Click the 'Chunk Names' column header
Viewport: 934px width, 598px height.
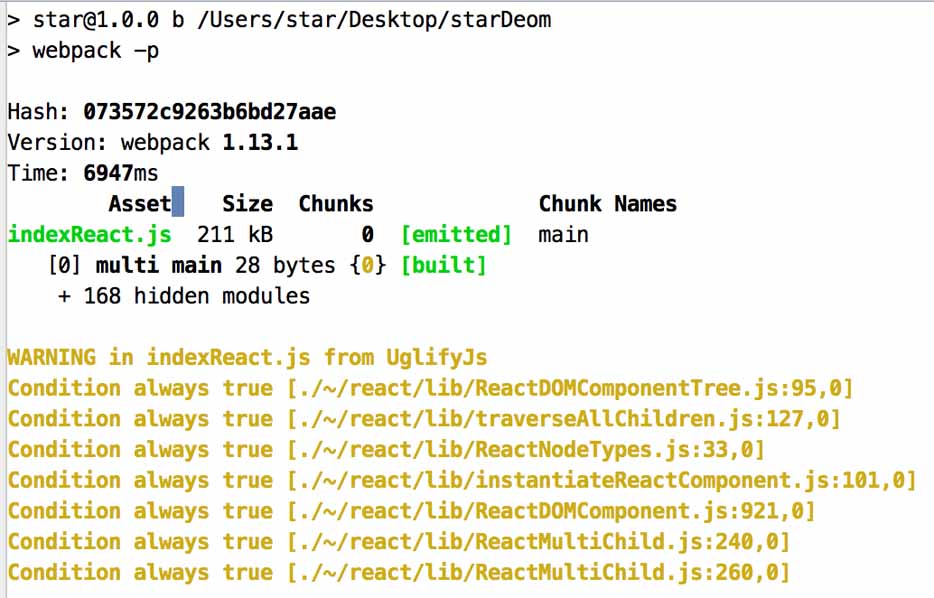608,204
